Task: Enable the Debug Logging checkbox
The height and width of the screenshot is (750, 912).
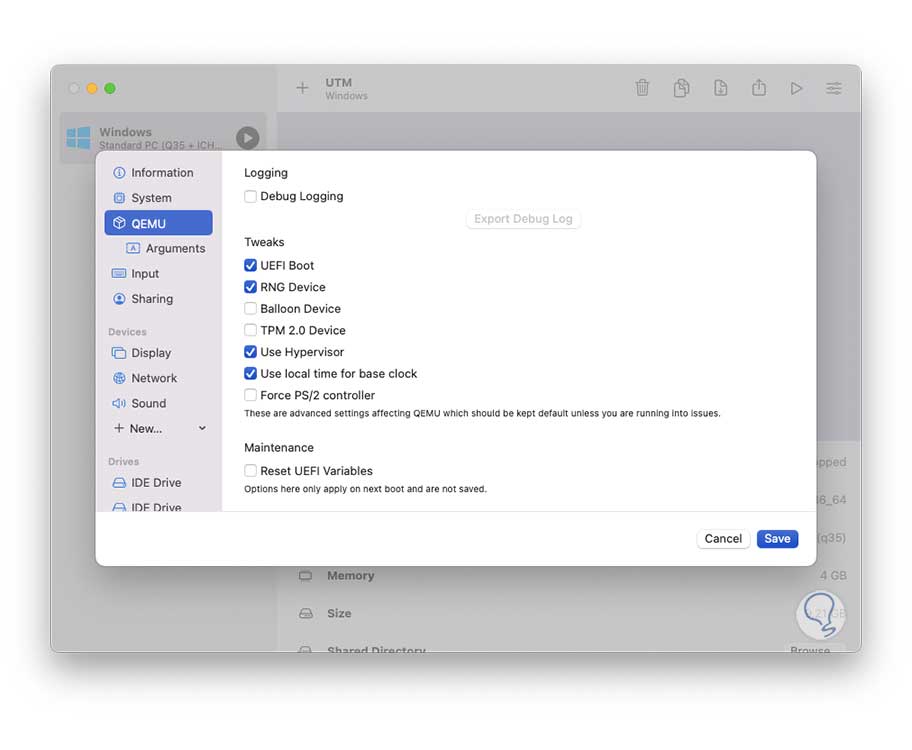Action: 250,197
